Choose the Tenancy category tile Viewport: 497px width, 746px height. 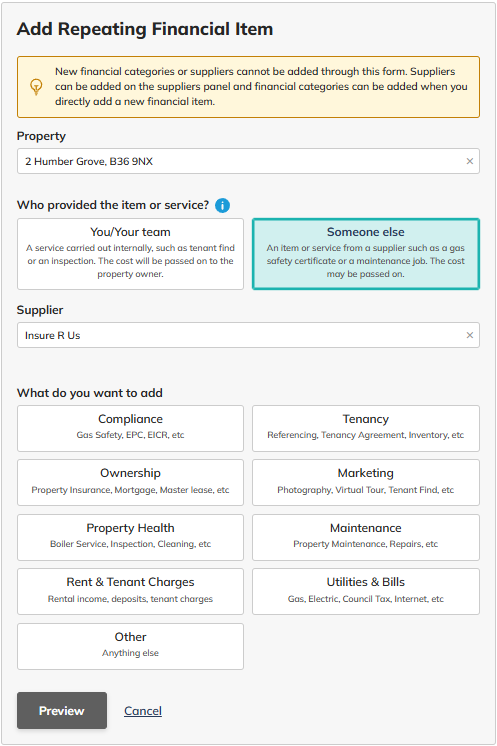366,428
